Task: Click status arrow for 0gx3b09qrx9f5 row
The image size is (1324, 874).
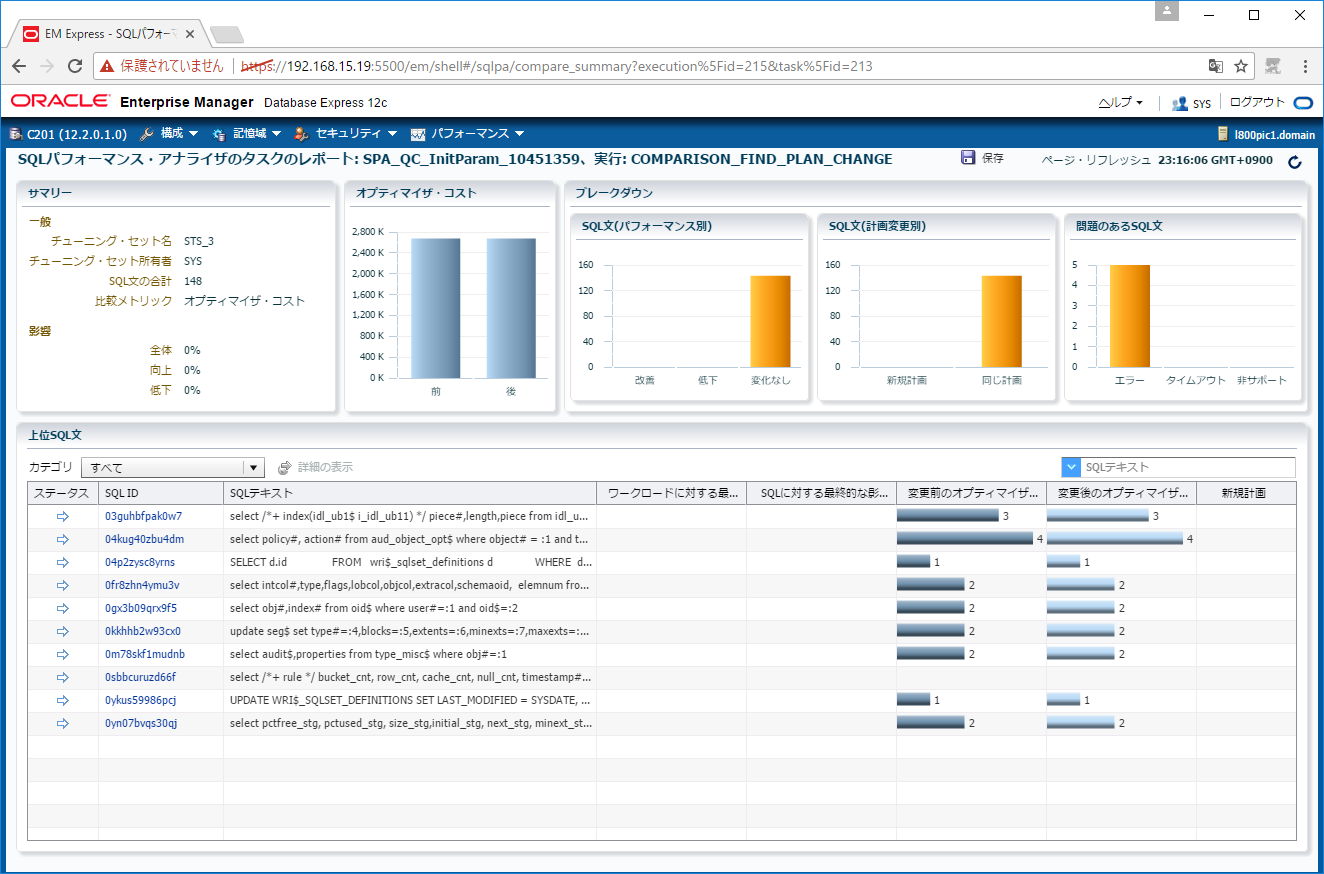Action: click(x=63, y=608)
